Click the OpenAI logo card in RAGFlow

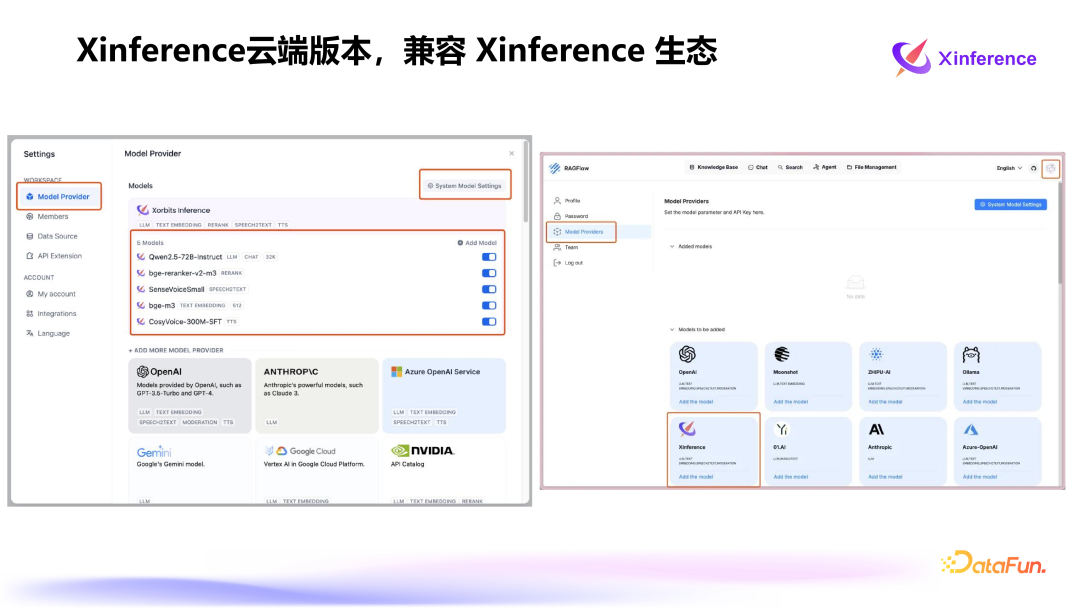[x=686, y=352]
